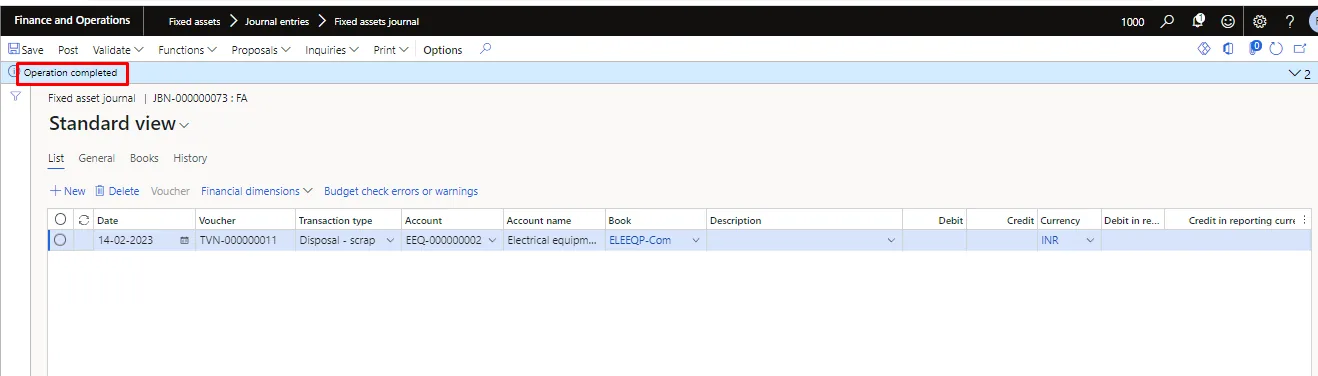
Task: Open the Standard view selector
Action: [x=119, y=124]
